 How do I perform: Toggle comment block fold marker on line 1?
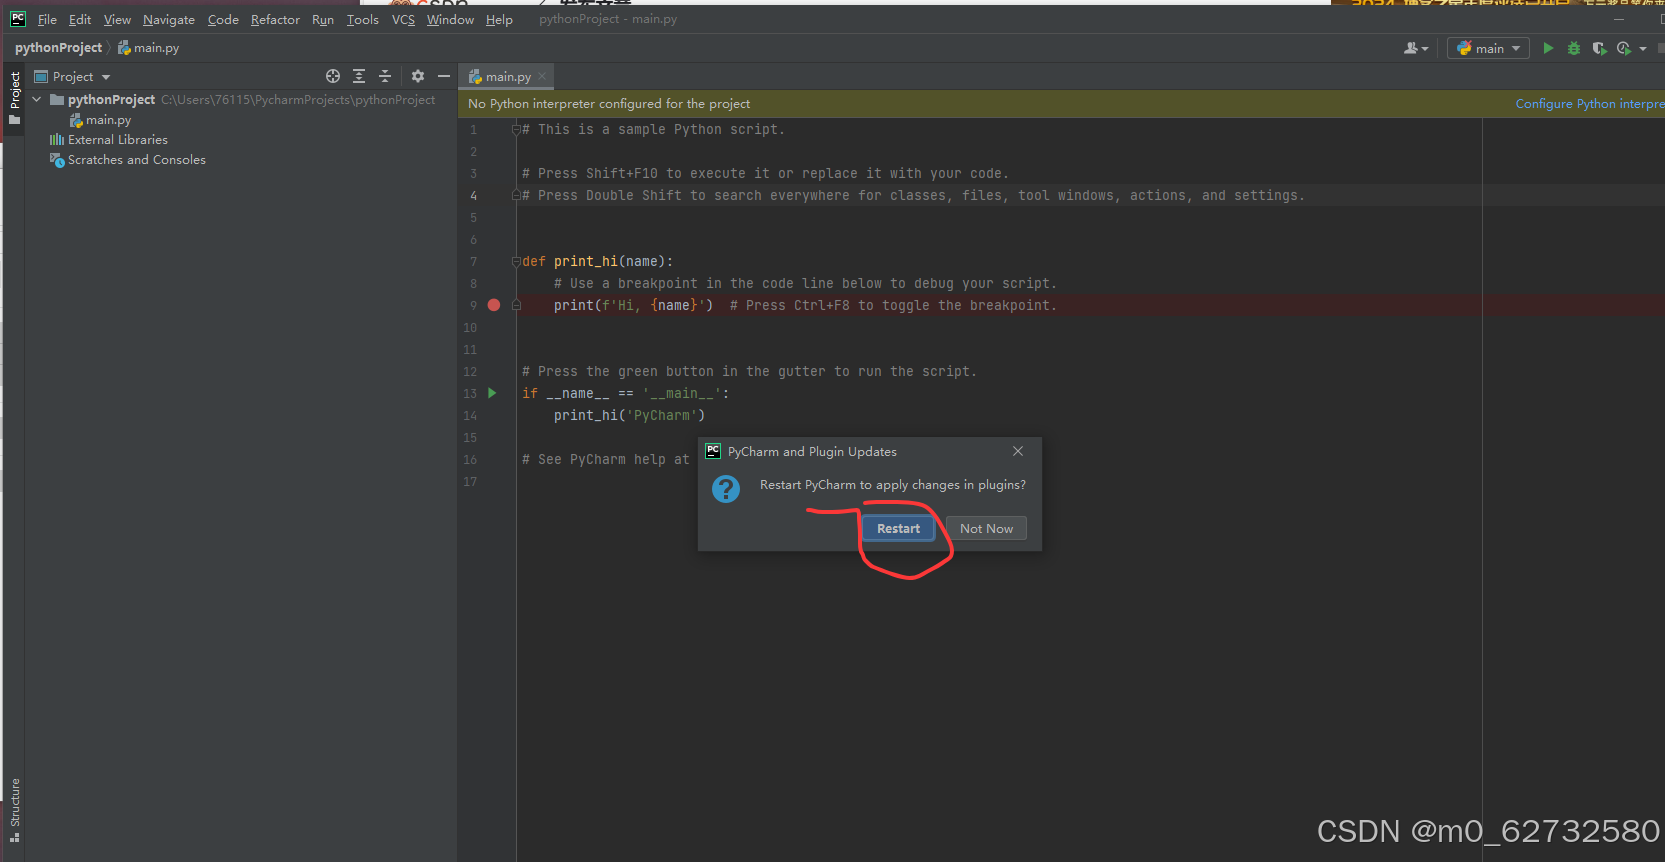click(516, 129)
